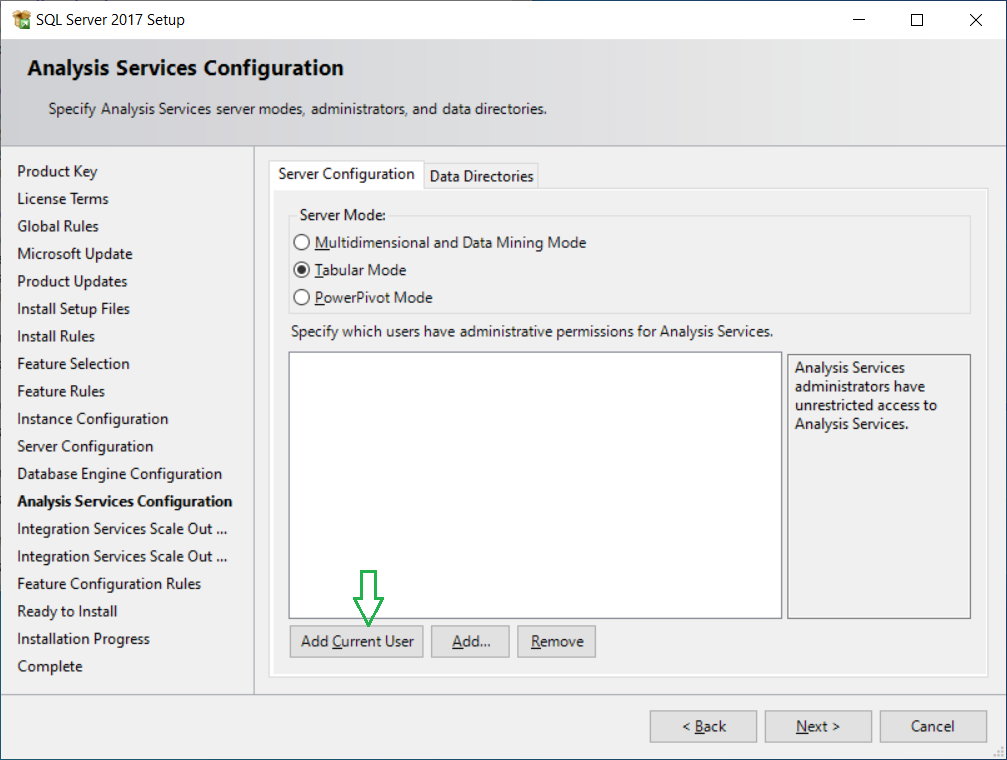The image size is (1007, 760).
Task: Select Ready to Install in sidebar
Action: tap(67, 611)
